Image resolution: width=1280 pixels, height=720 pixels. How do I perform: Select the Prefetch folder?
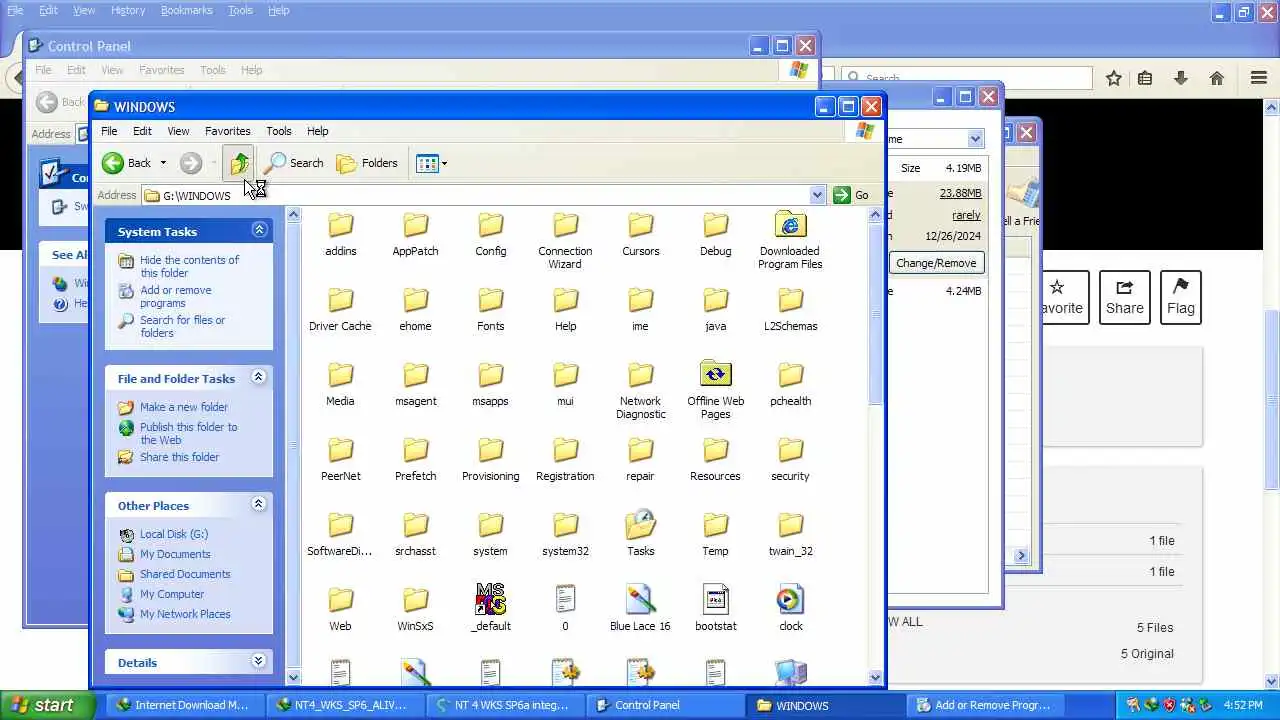click(x=415, y=461)
